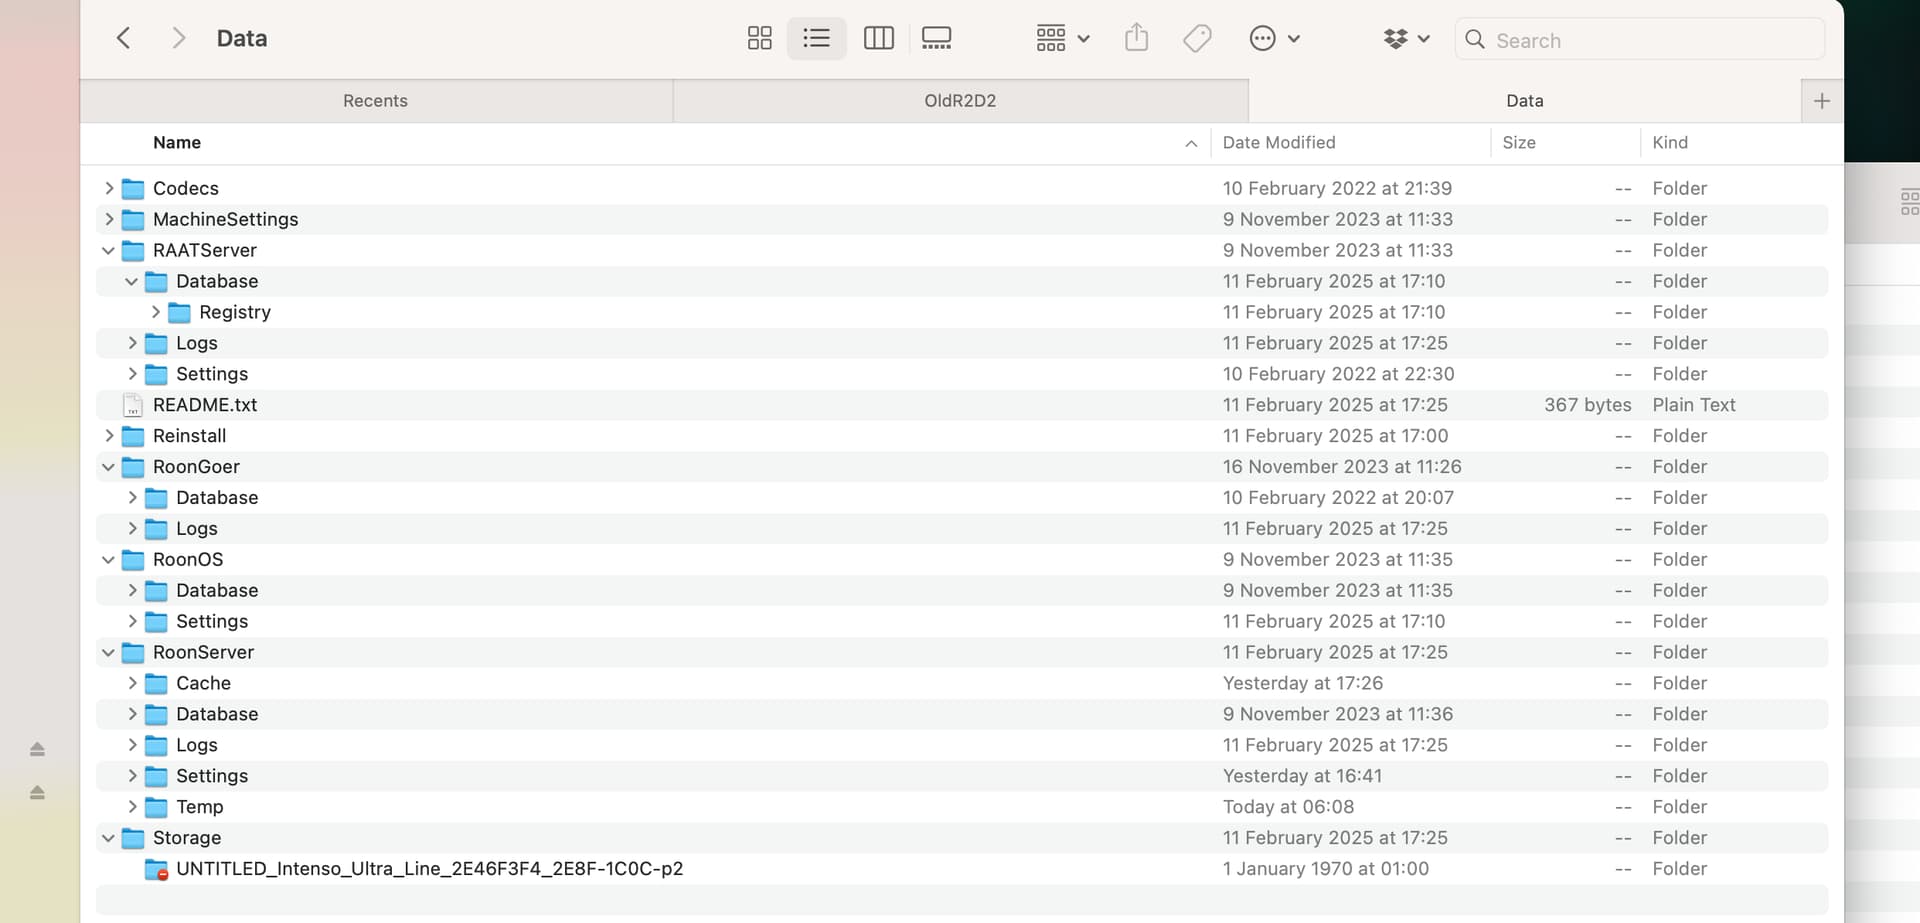Collapse the Storage folder
Viewport: 1920px width, 923px height.
109,838
